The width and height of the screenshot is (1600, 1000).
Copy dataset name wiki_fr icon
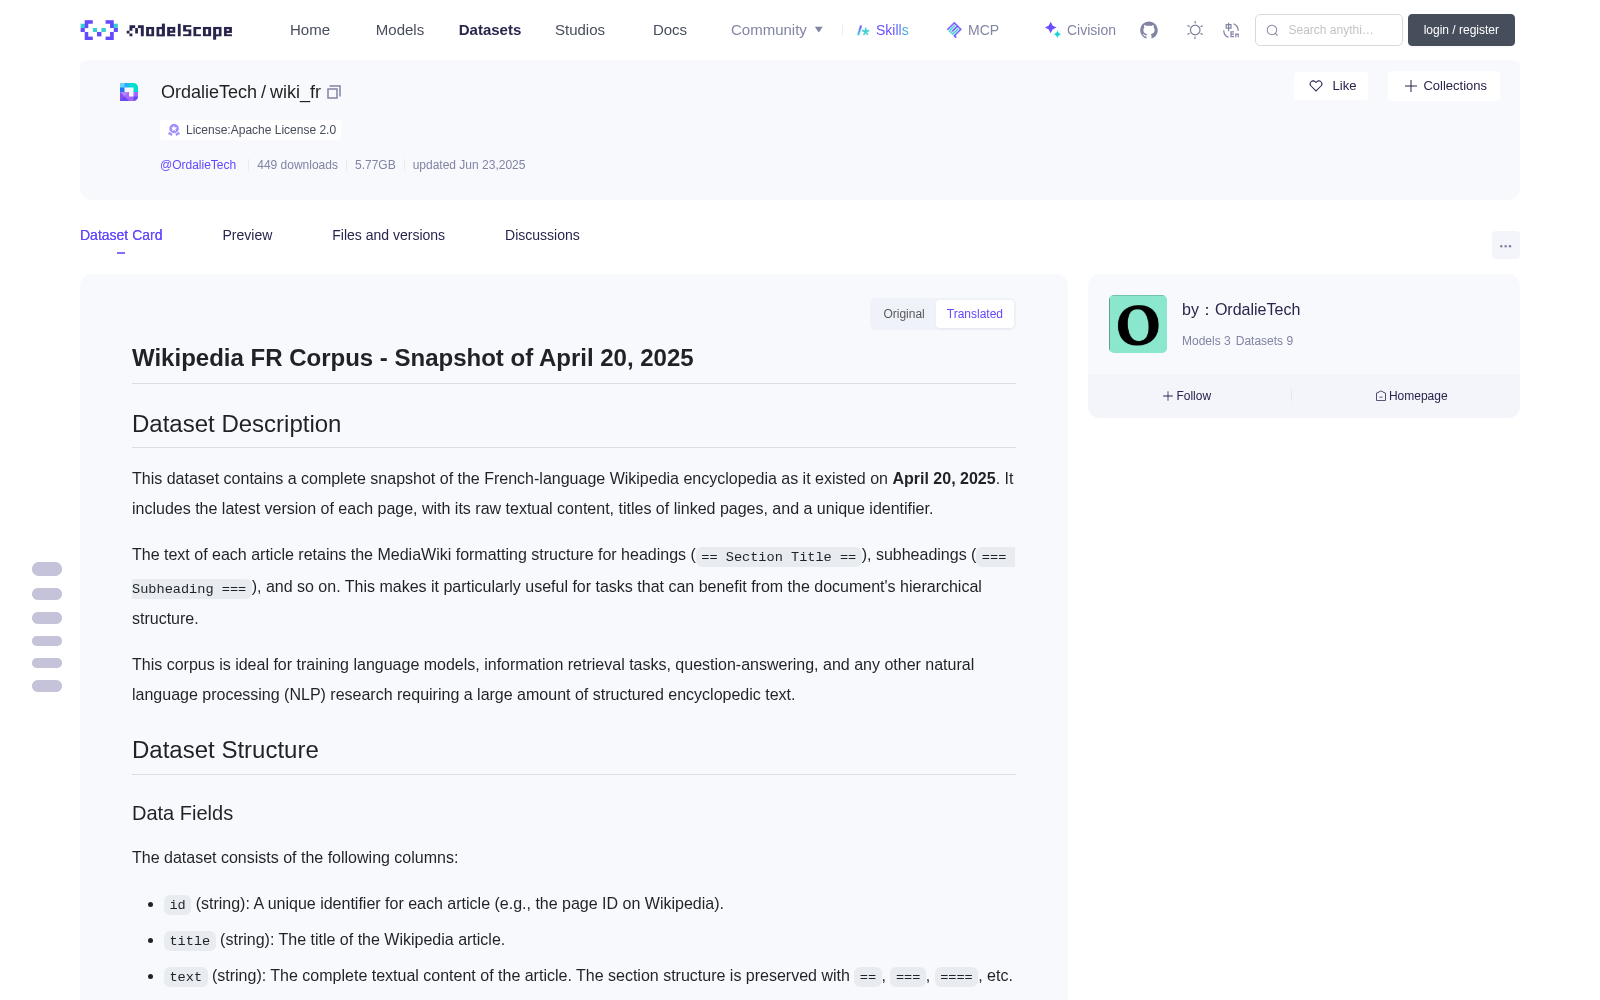334,92
